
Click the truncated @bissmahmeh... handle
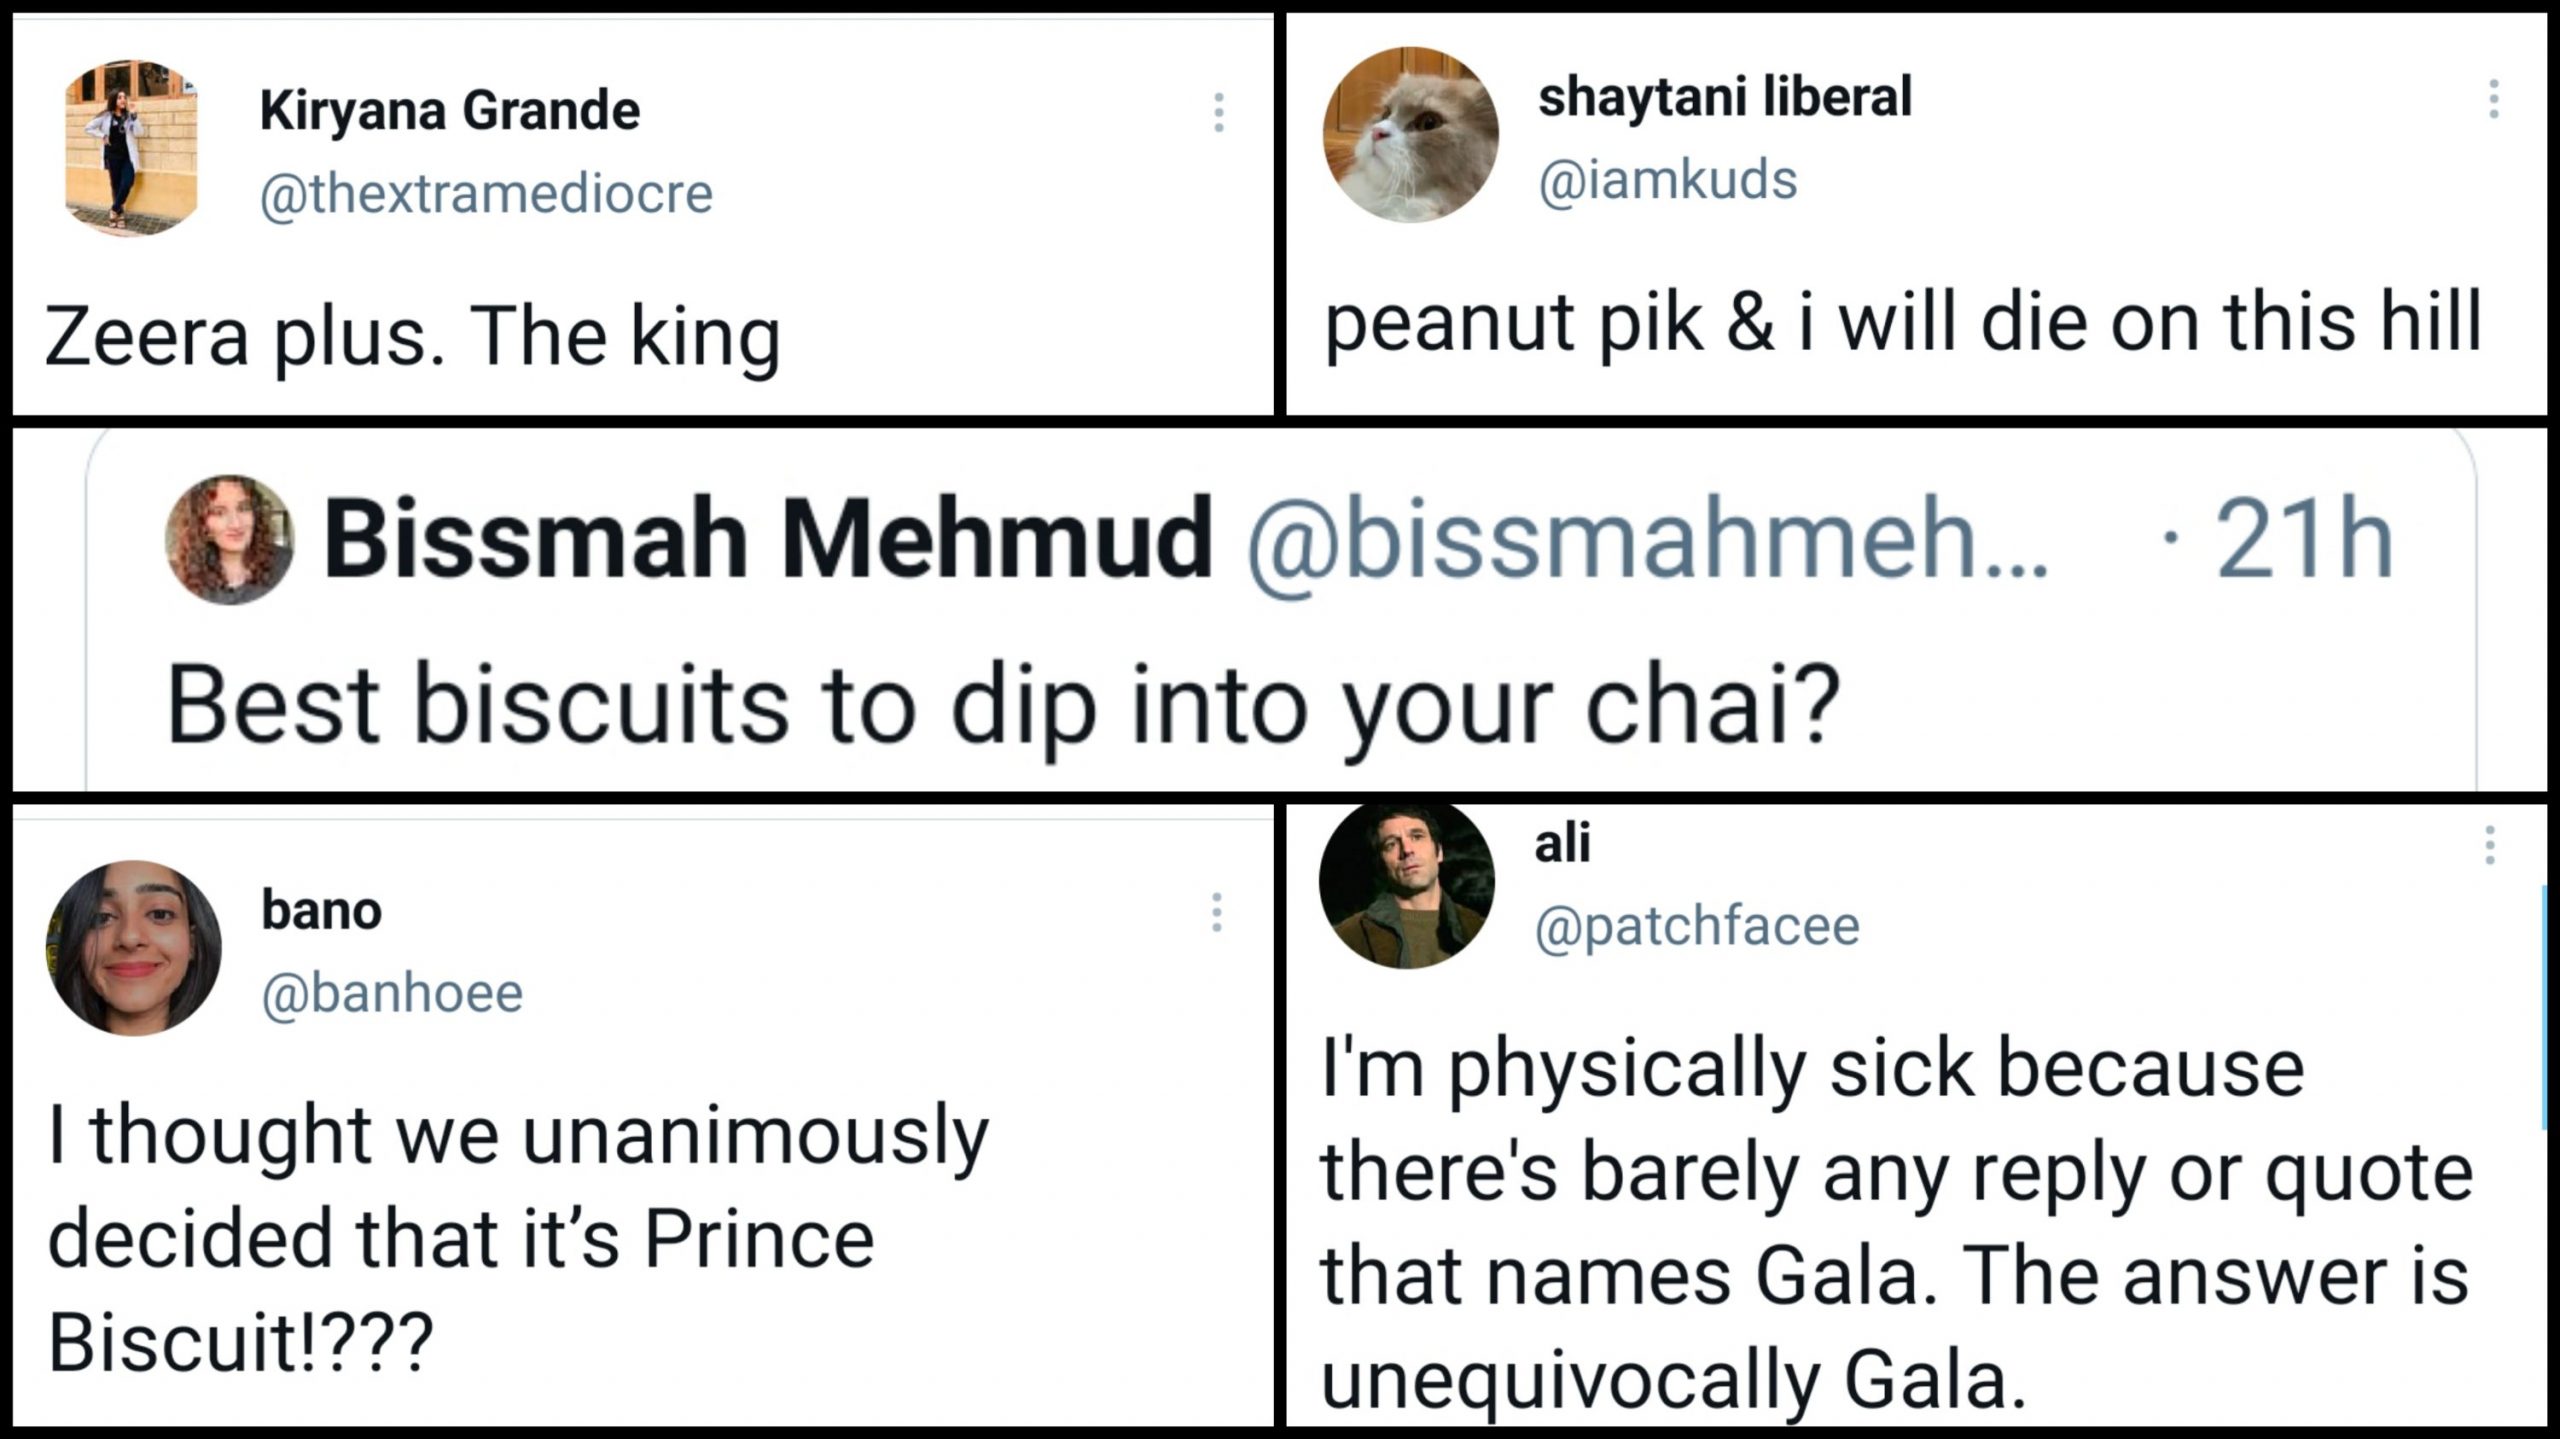pos(1646,541)
